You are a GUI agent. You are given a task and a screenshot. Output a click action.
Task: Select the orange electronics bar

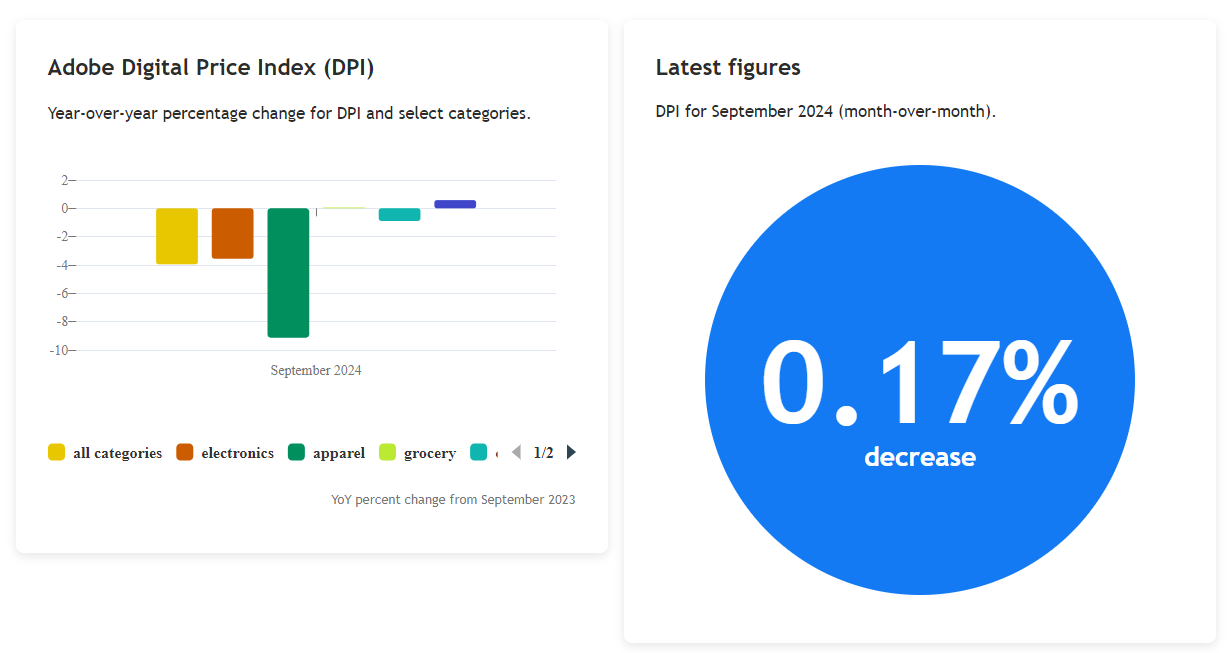[x=233, y=233]
